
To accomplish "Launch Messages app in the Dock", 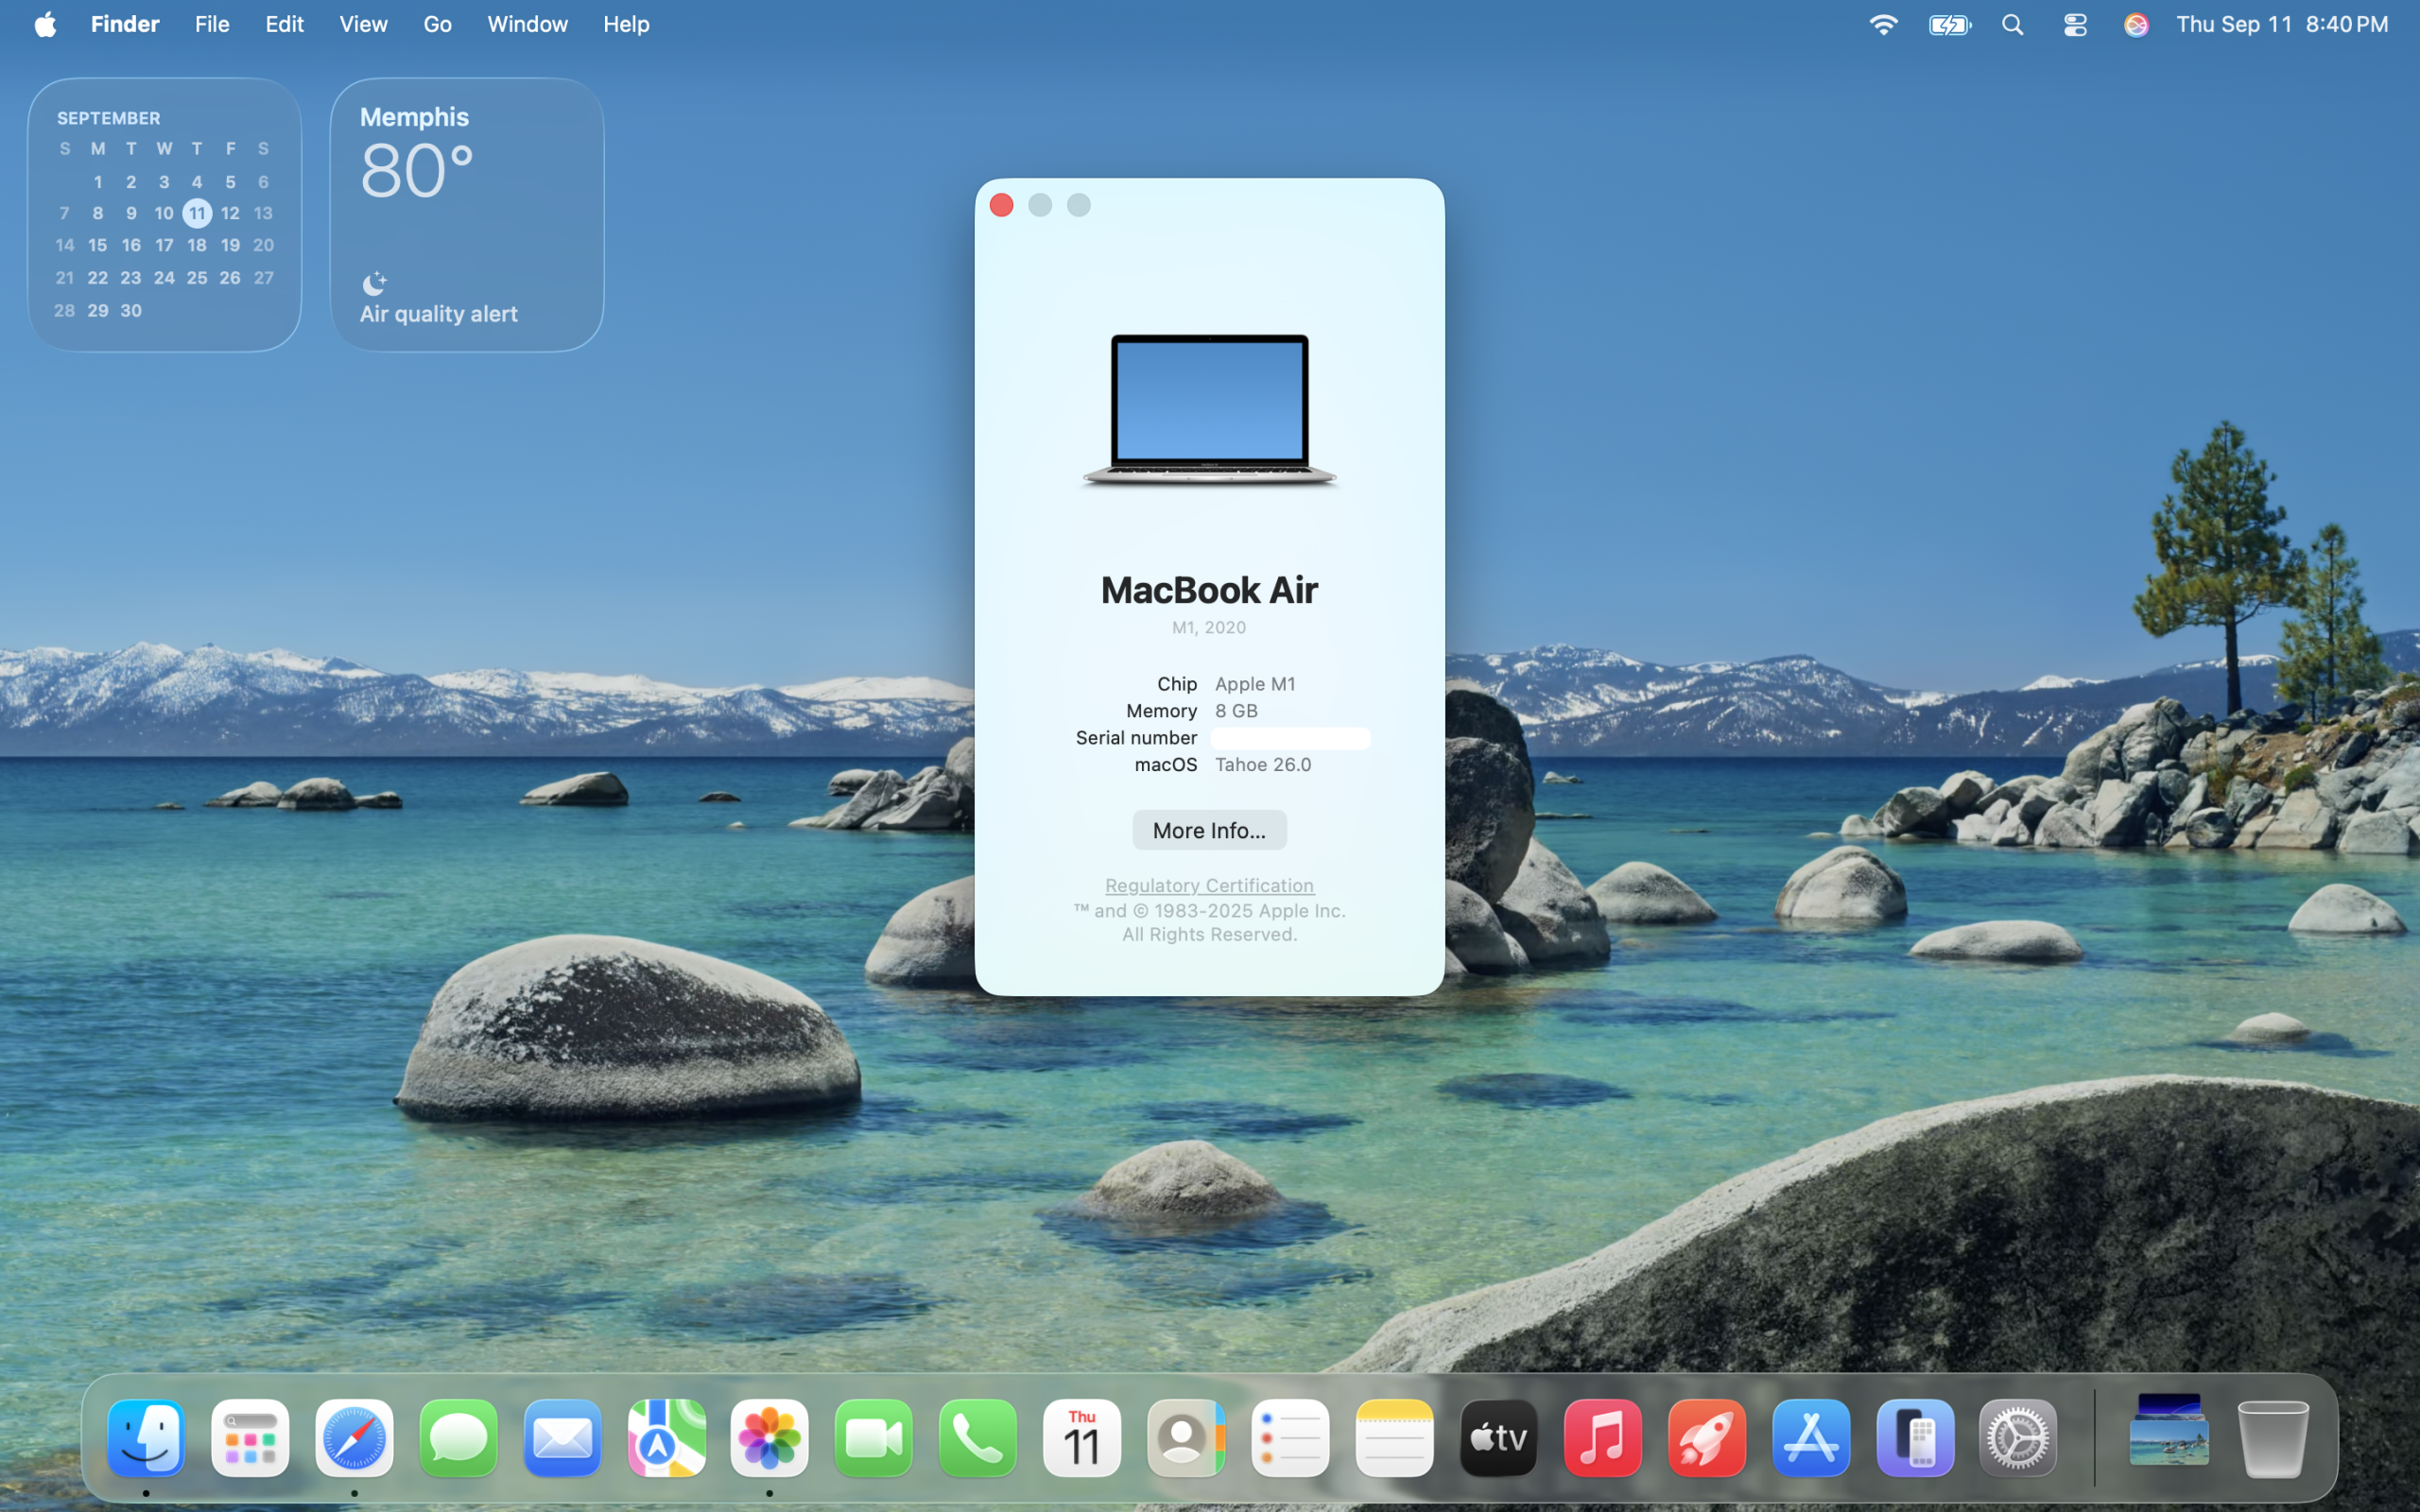I will click(x=458, y=1438).
